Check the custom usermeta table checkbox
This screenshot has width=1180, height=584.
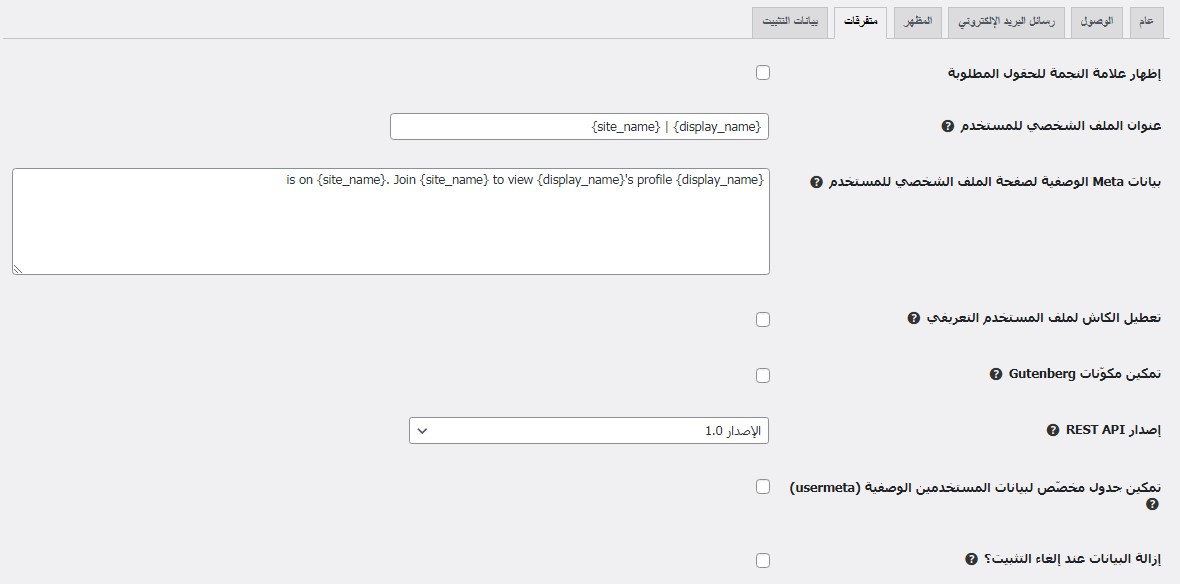point(763,486)
